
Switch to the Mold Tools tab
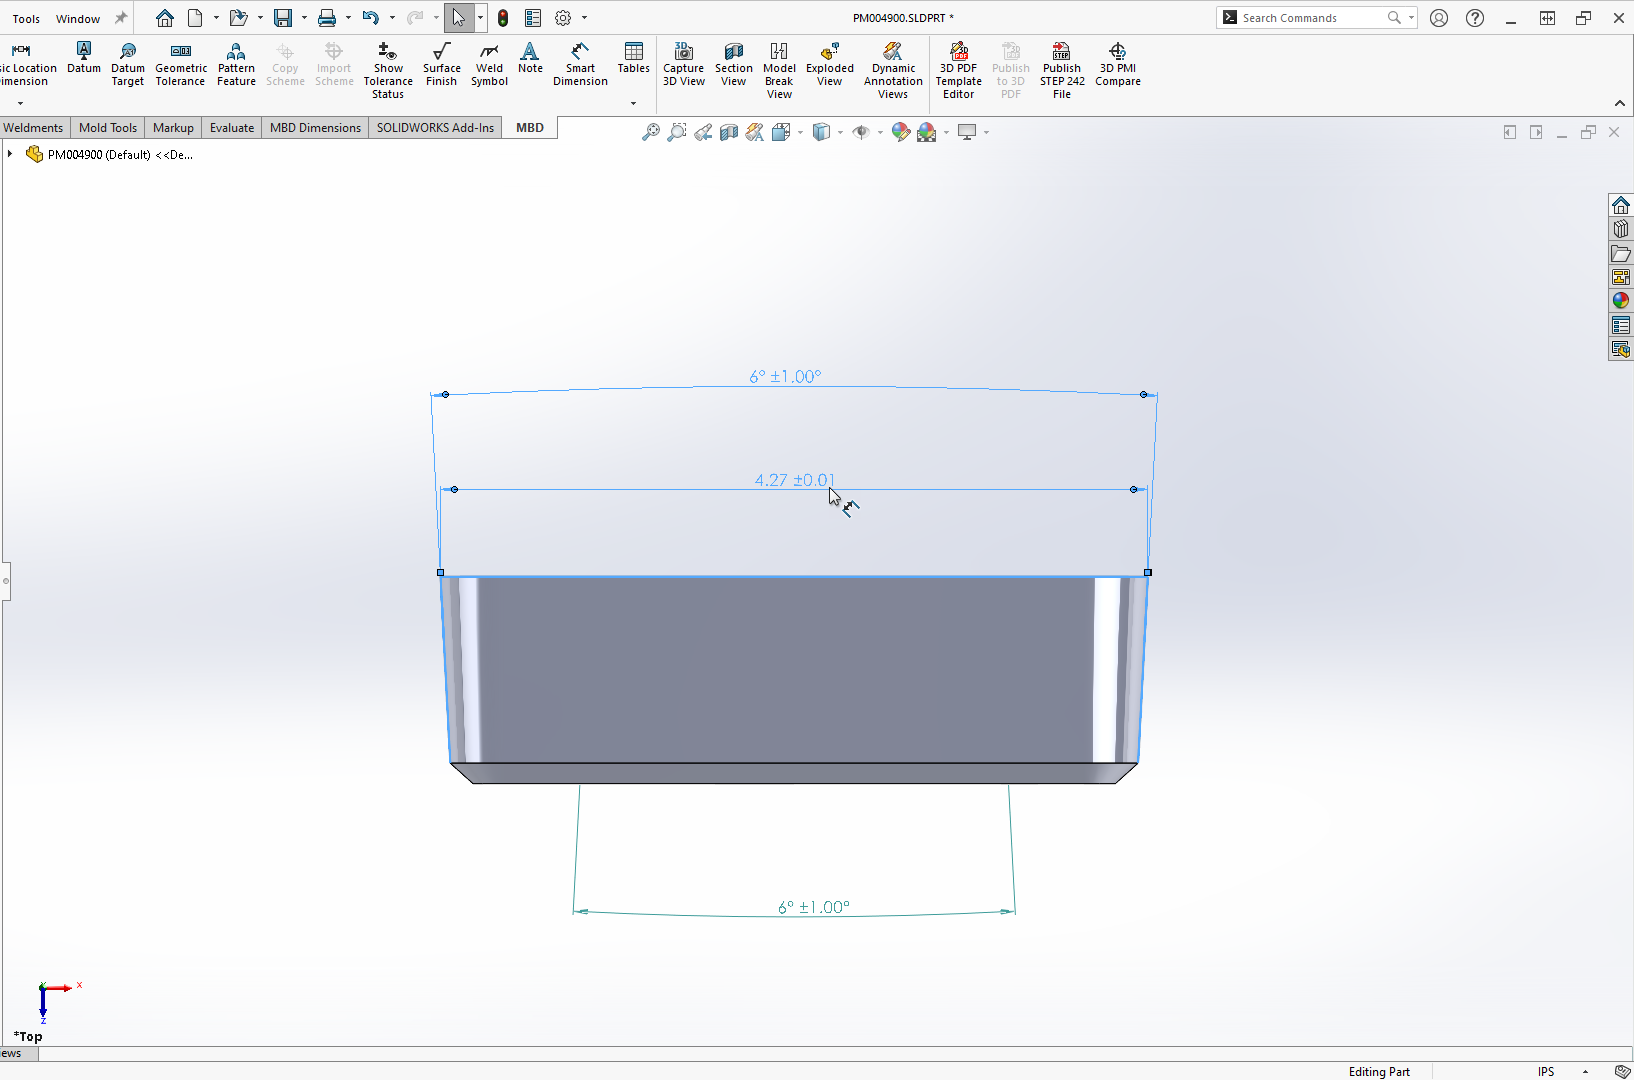point(107,127)
